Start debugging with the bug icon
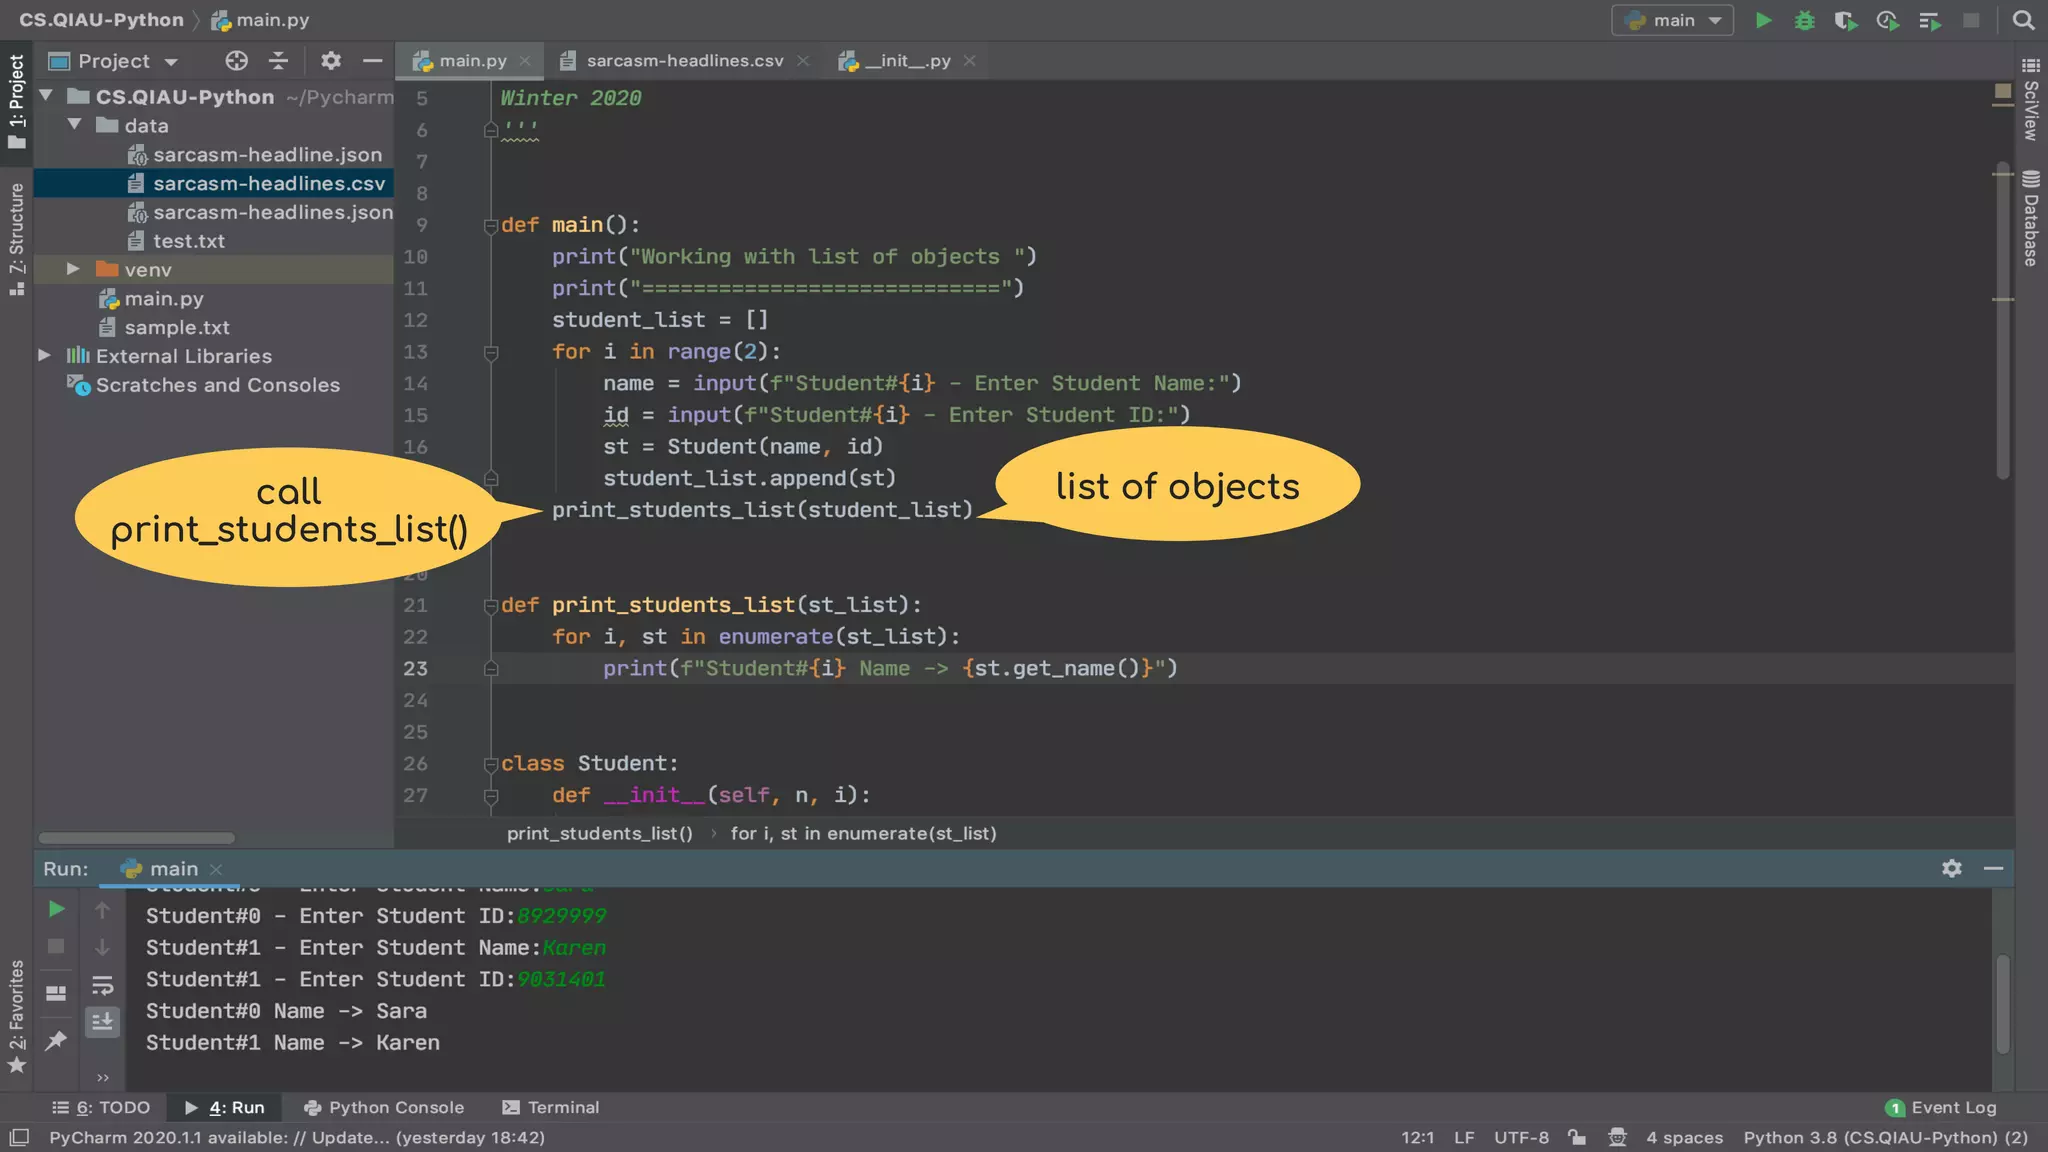The width and height of the screenshot is (2048, 1152). tap(1804, 20)
